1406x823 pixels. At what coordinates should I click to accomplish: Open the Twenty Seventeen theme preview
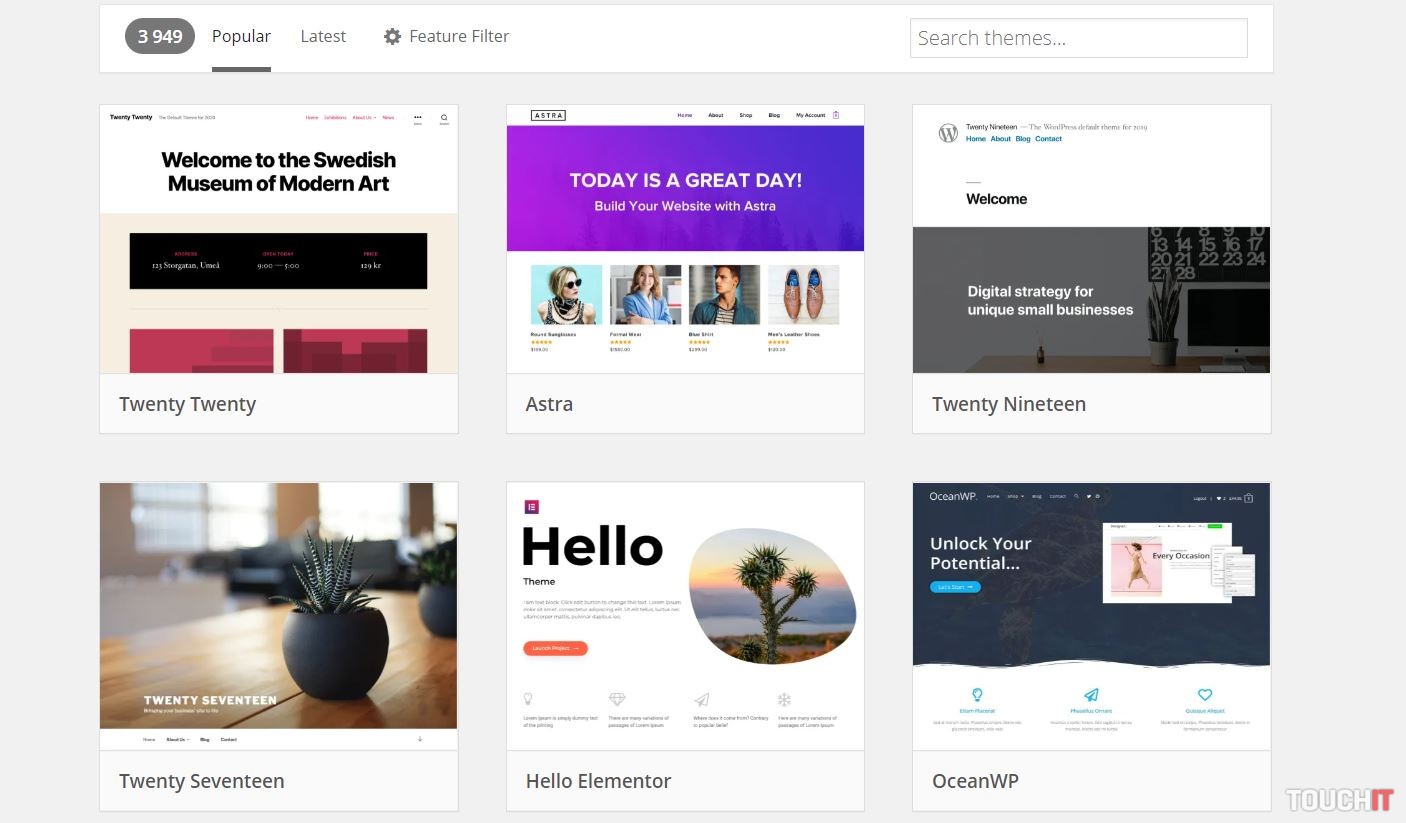(279, 616)
